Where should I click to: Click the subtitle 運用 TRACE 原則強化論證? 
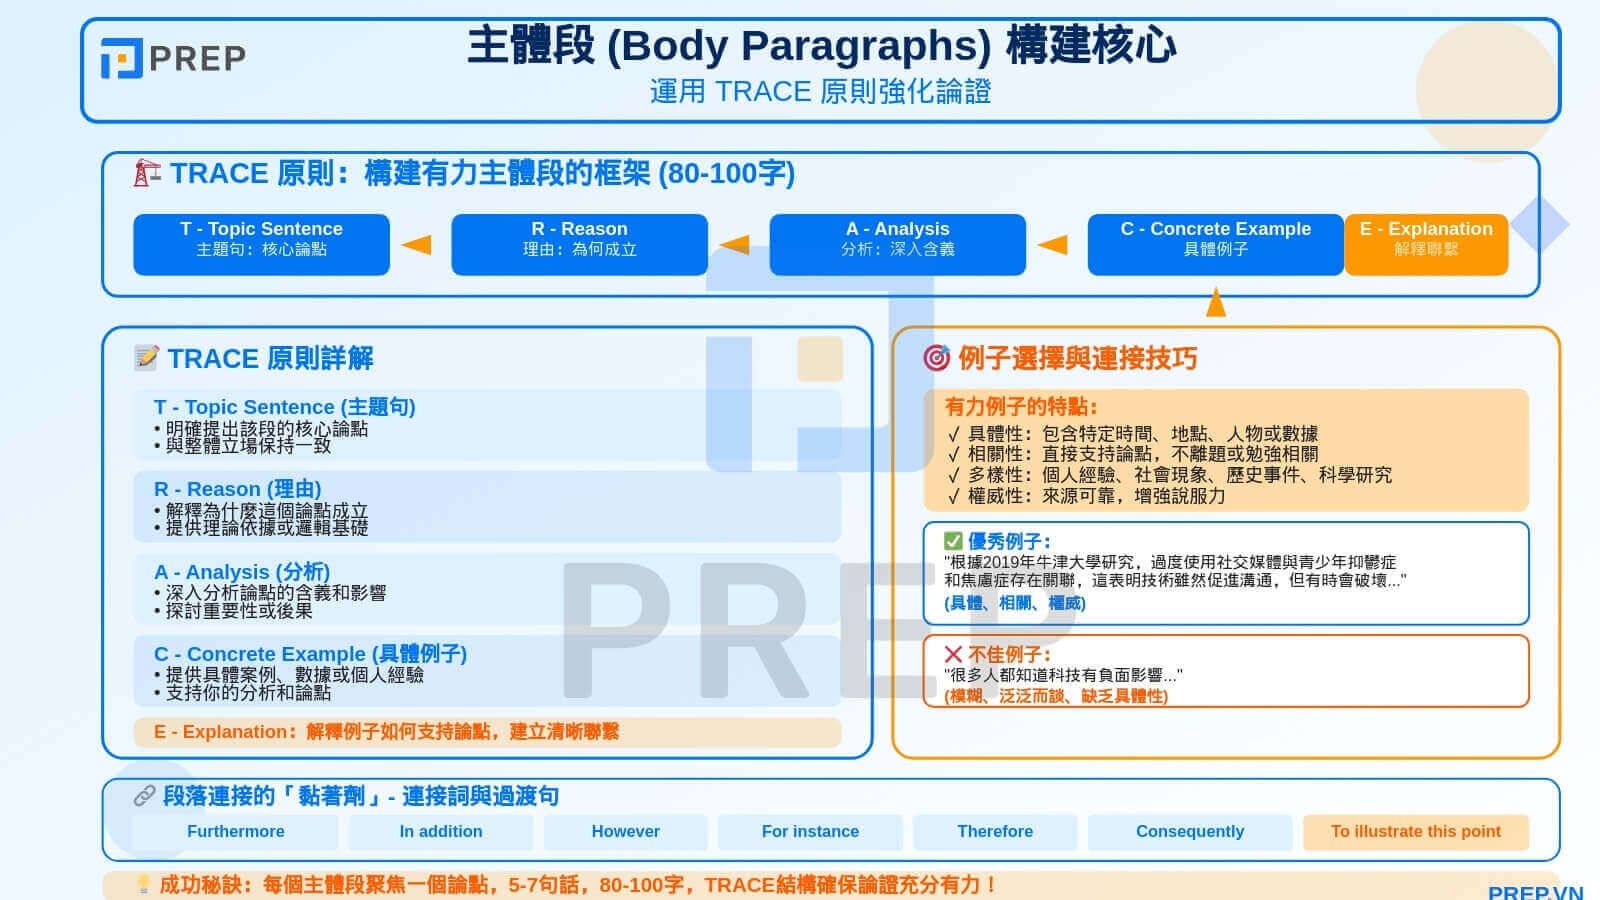tap(821, 91)
